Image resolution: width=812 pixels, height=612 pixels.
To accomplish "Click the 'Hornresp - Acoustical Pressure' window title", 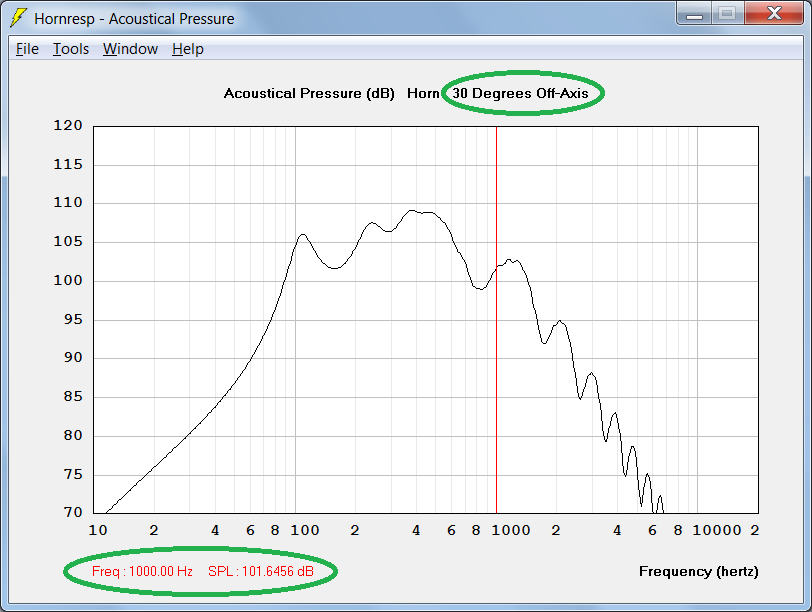I will click(x=134, y=19).
